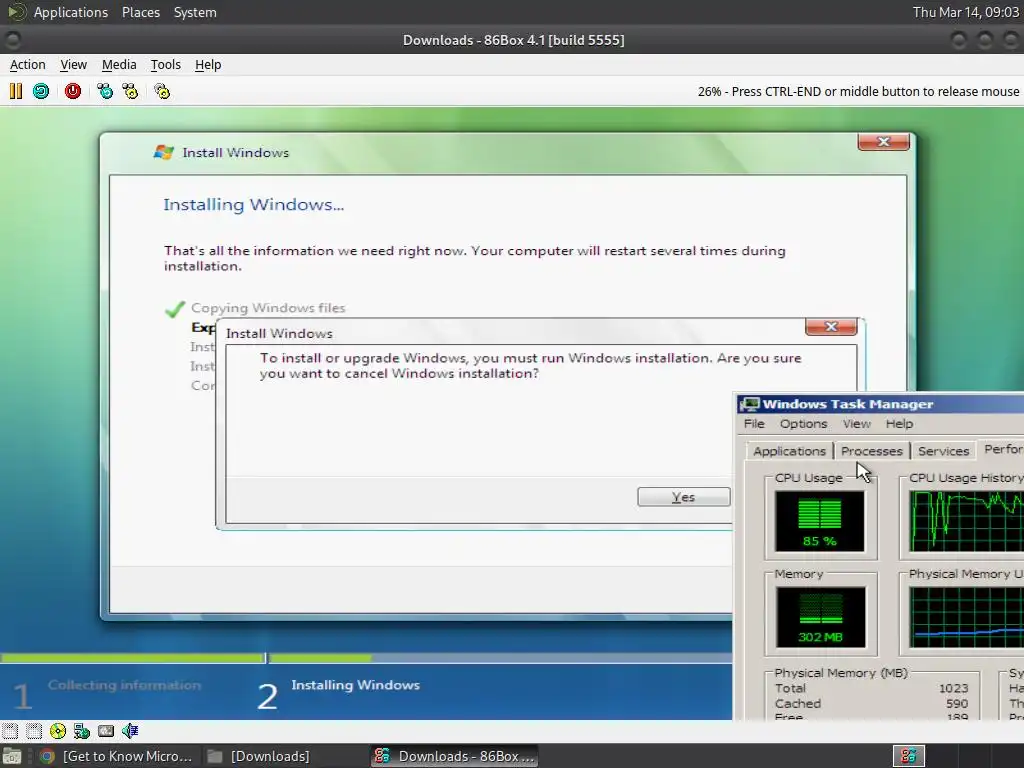Switch to Task Manager Processes tab

click(x=871, y=451)
